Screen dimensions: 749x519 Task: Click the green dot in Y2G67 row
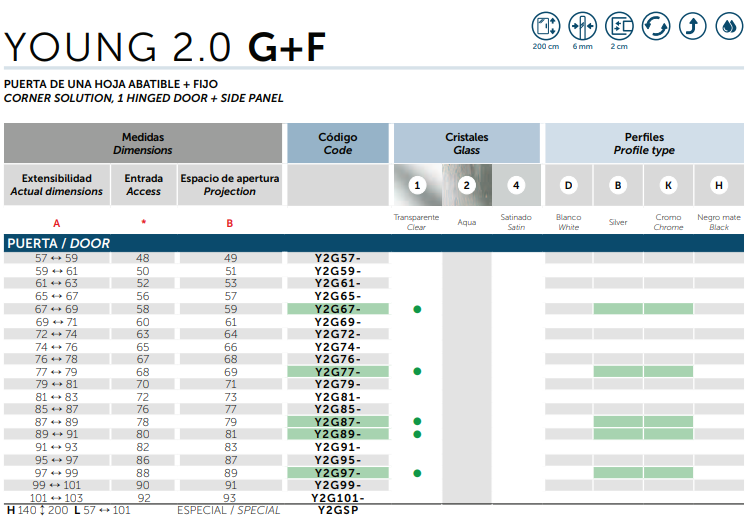point(417,309)
